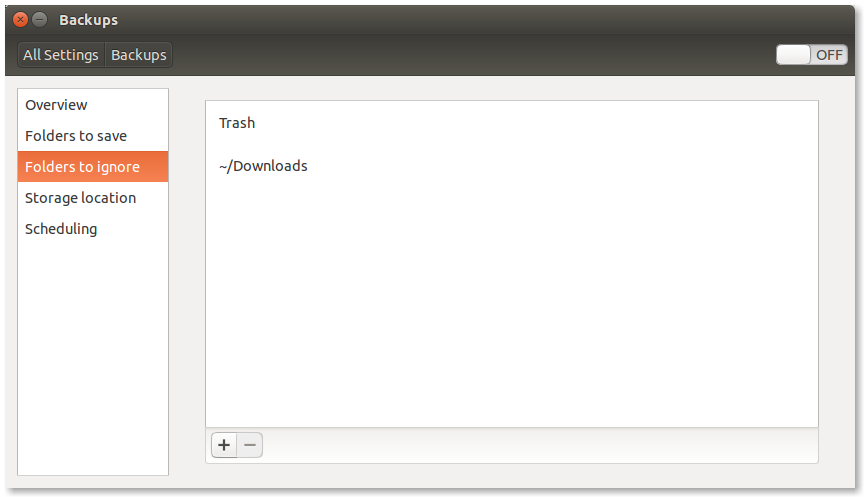
Task: Remove a folder with the minus button
Action: pyautogui.click(x=250, y=445)
